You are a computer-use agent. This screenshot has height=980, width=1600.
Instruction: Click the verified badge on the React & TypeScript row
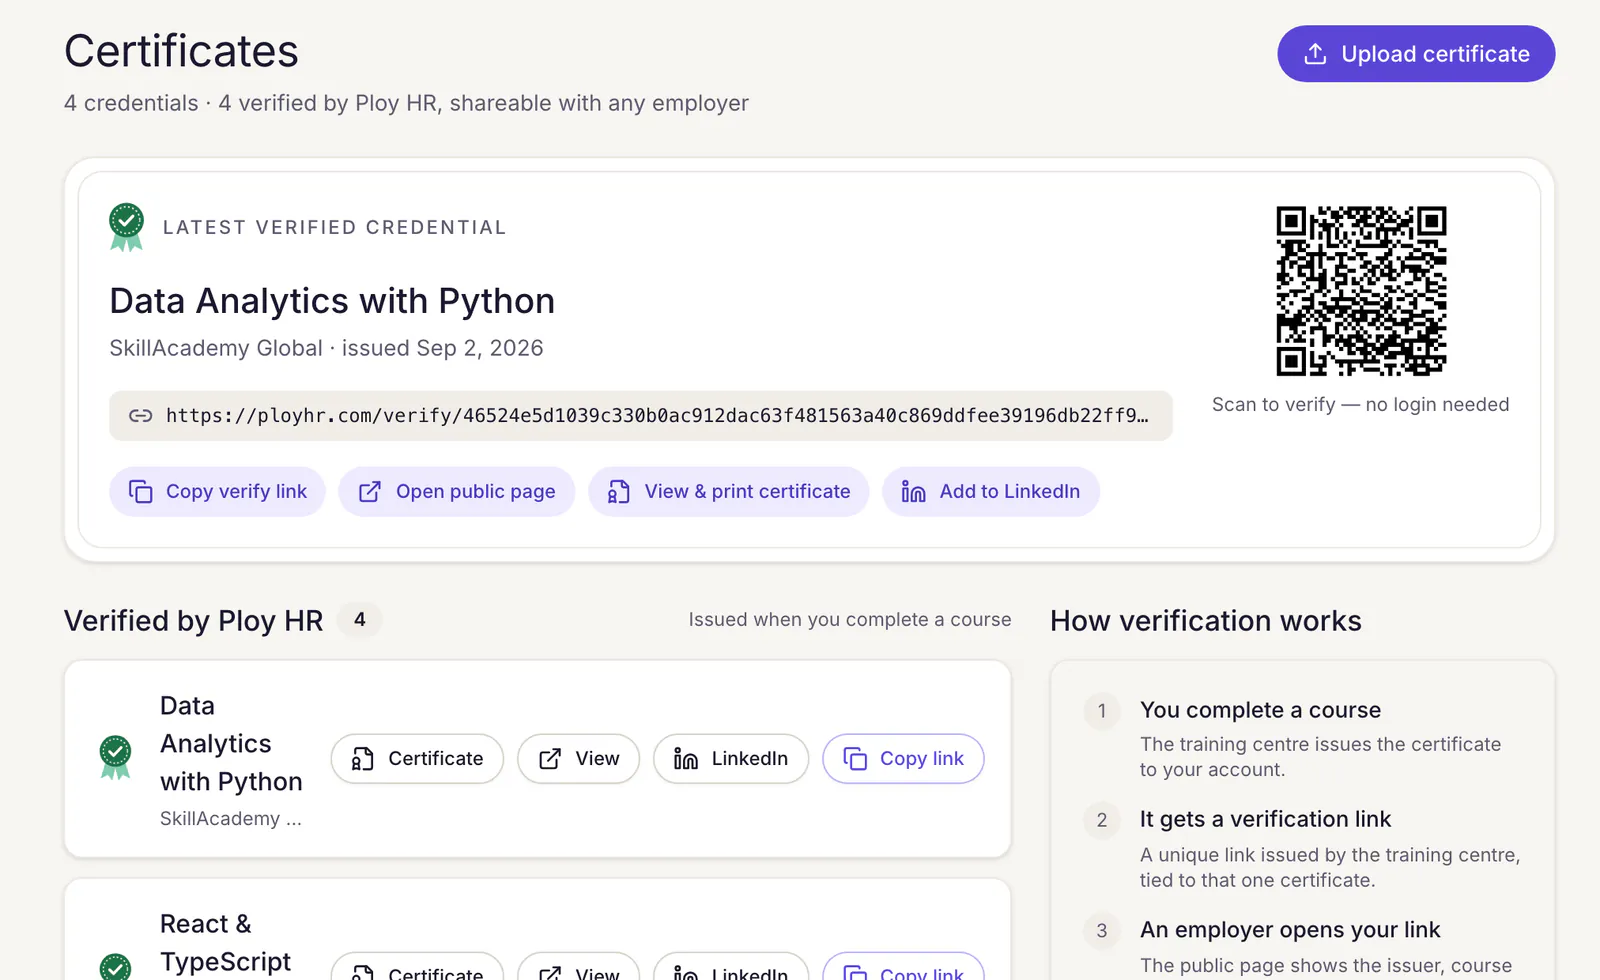click(116, 967)
